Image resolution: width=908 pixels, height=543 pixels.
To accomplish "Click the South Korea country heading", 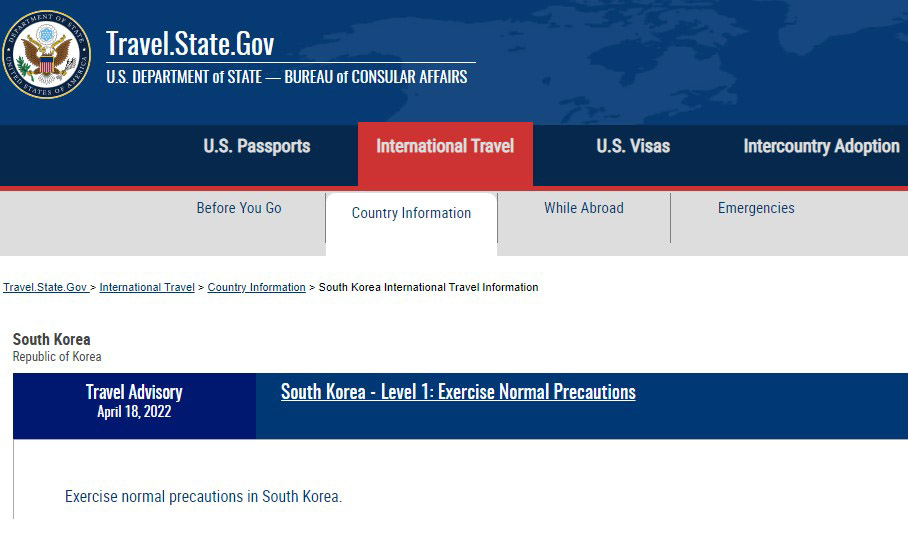I will 52,339.
